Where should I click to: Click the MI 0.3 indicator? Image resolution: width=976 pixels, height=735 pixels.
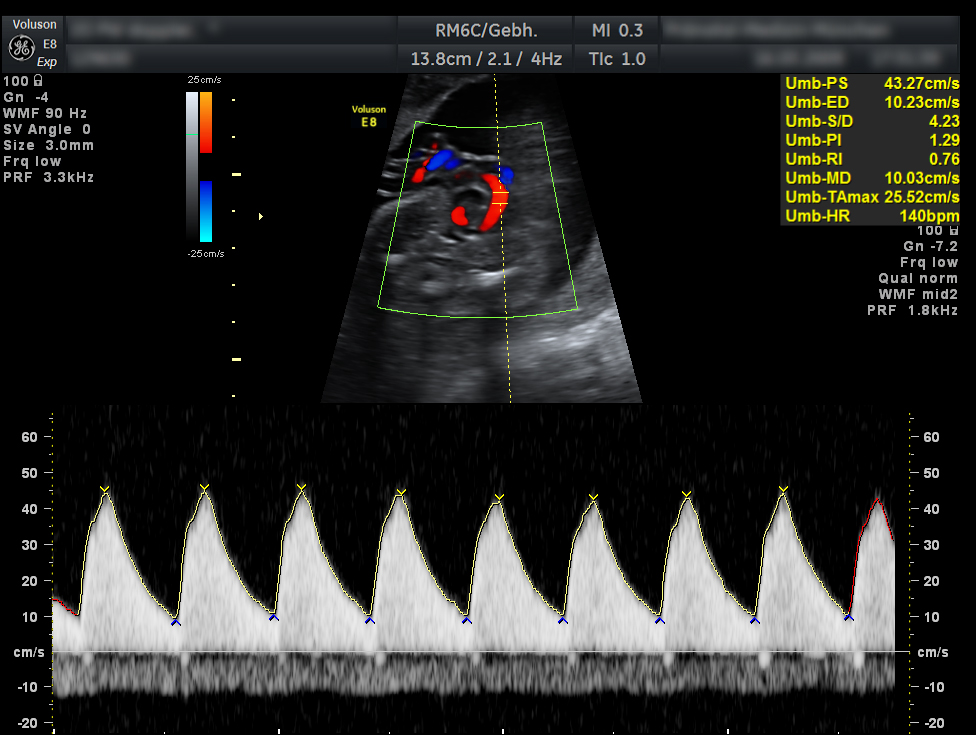(618, 30)
